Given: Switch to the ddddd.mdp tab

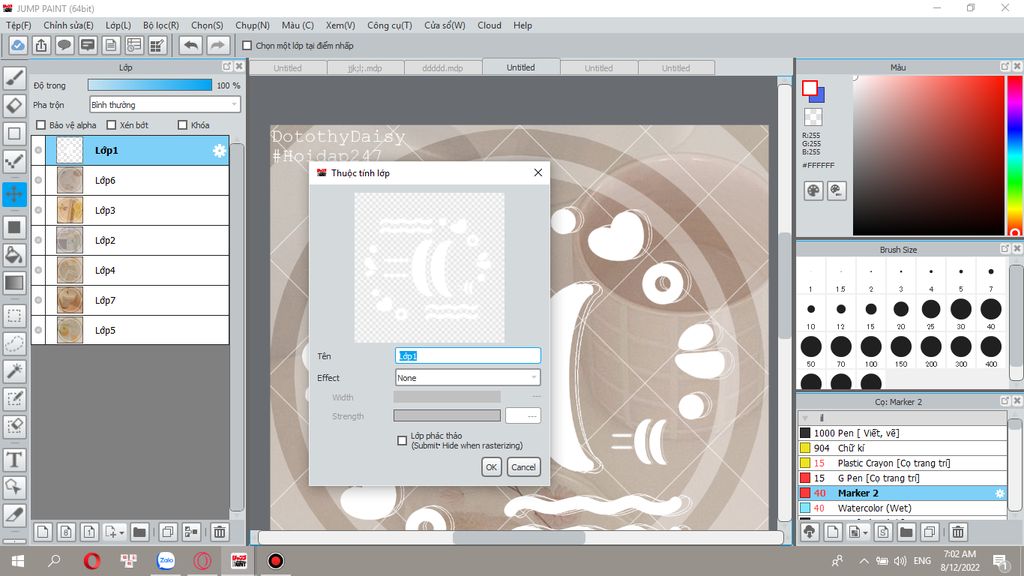Looking at the screenshot, I should (x=443, y=68).
